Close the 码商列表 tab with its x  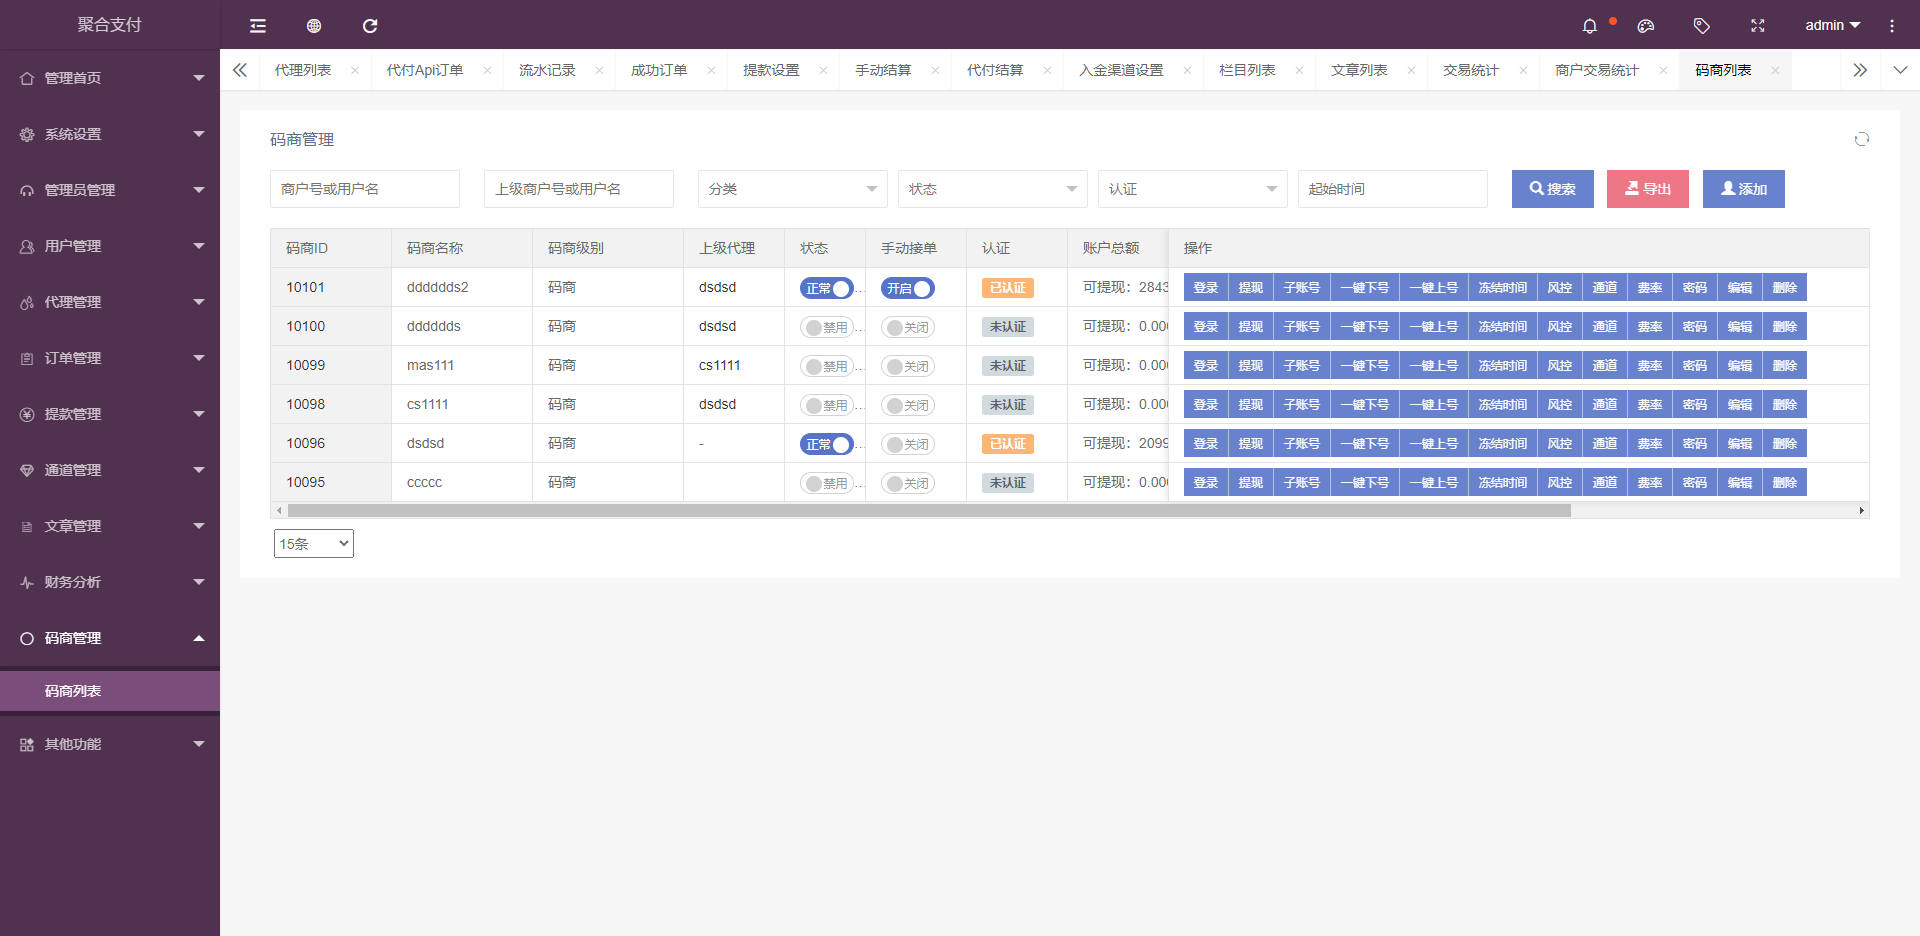pos(1775,70)
